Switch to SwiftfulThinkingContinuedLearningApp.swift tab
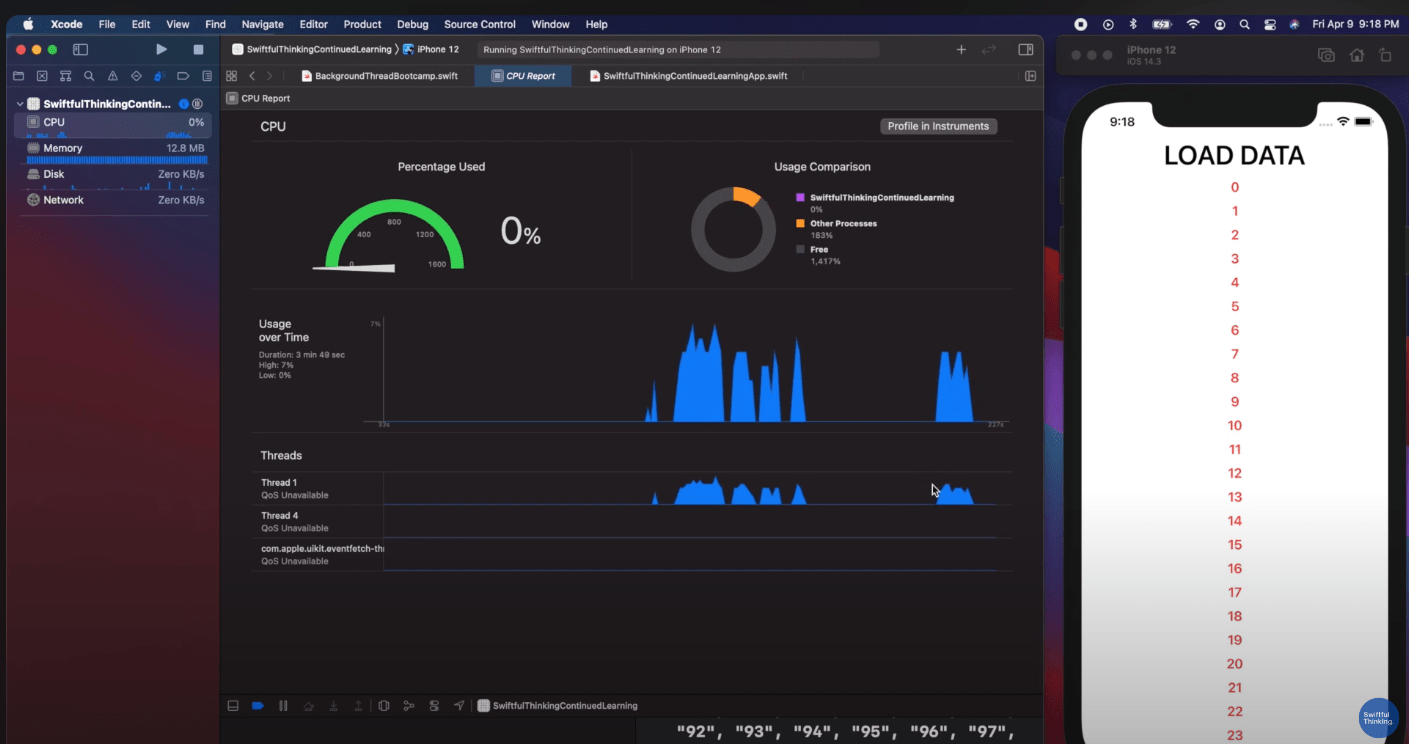 [688, 76]
